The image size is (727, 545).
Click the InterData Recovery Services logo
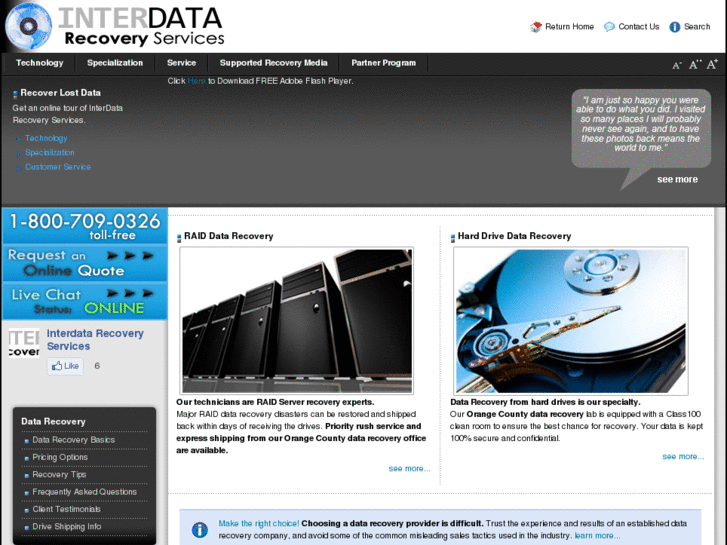tap(115, 26)
